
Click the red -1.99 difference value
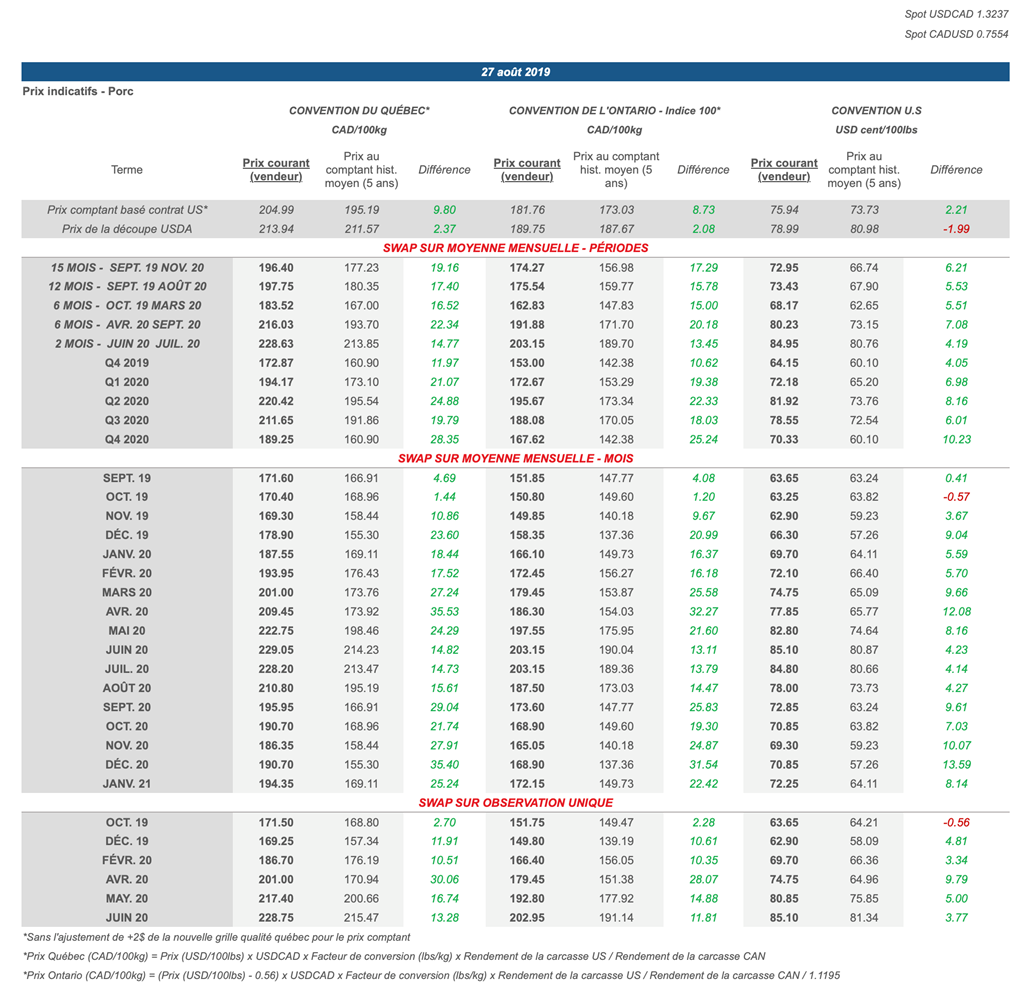click(956, 229)
